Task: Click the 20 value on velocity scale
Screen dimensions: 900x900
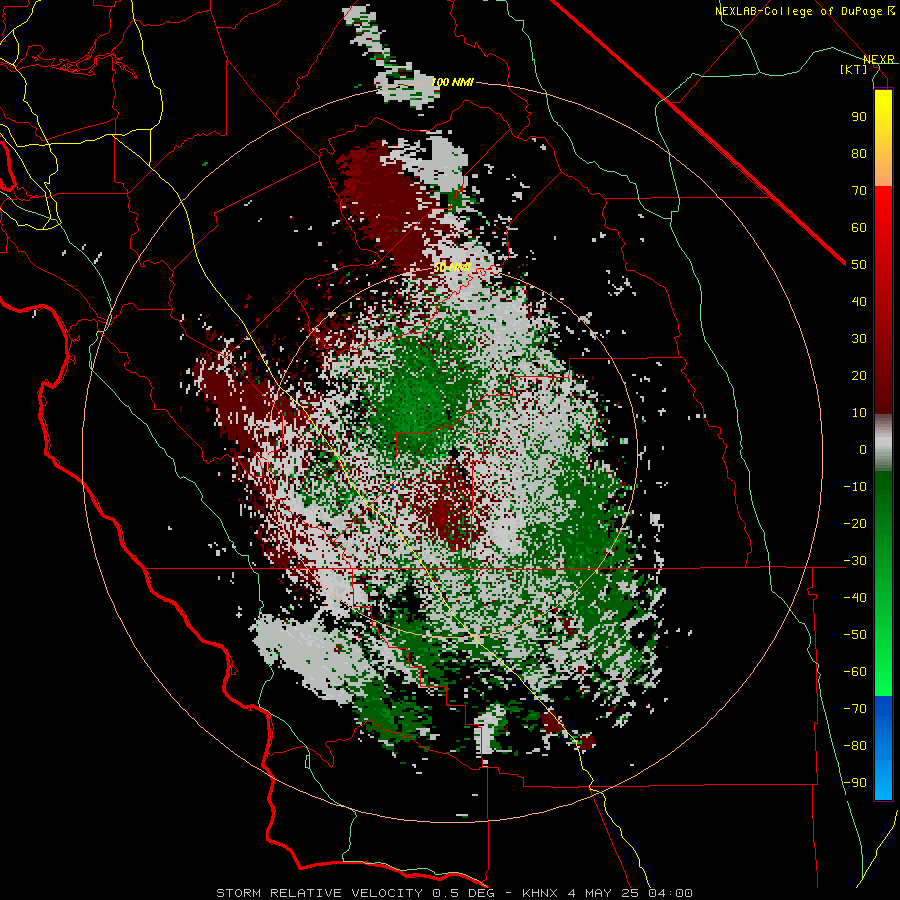Action: [859, 375]
